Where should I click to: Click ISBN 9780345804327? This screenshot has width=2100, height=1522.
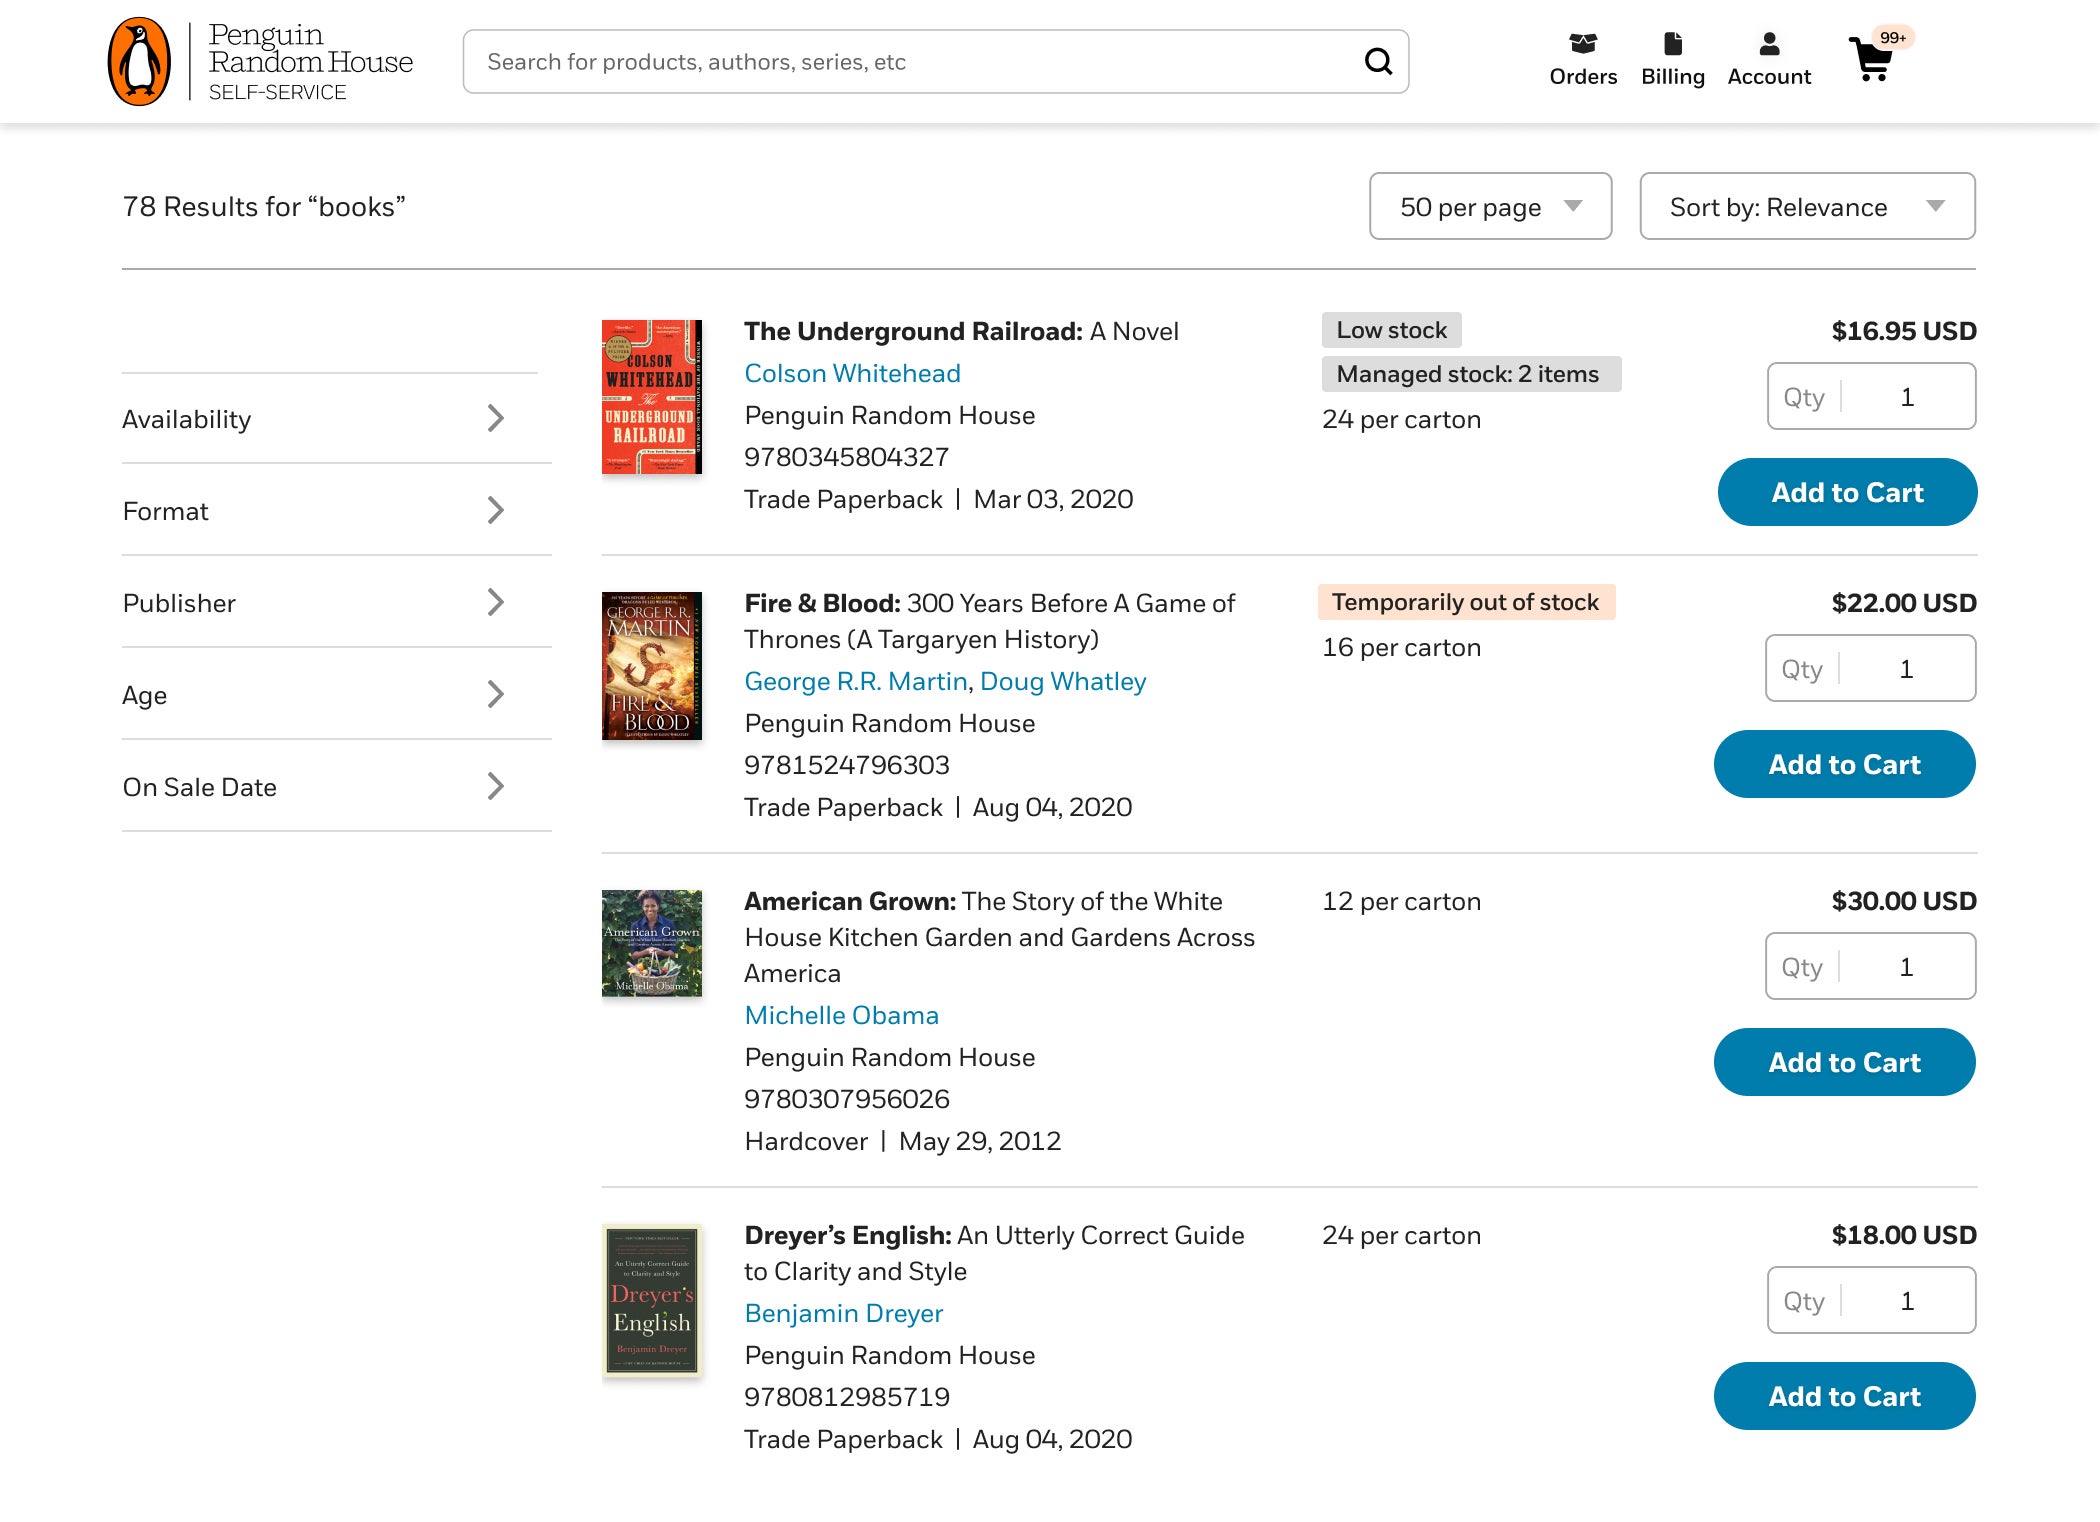[846, 457]
